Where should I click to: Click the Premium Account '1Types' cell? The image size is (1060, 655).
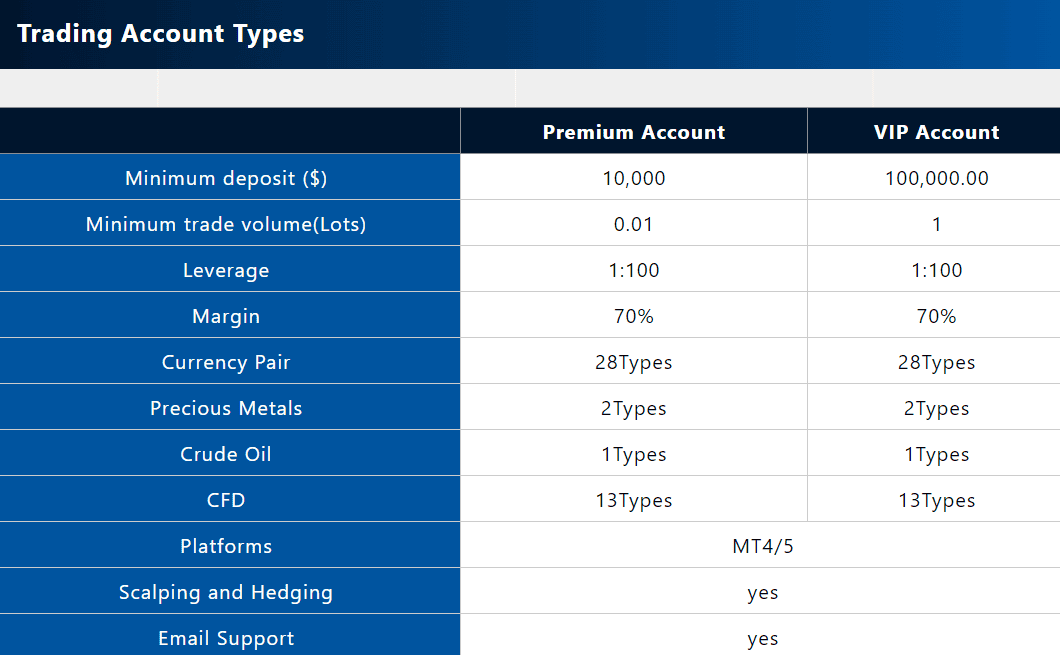tap(633, 455)
